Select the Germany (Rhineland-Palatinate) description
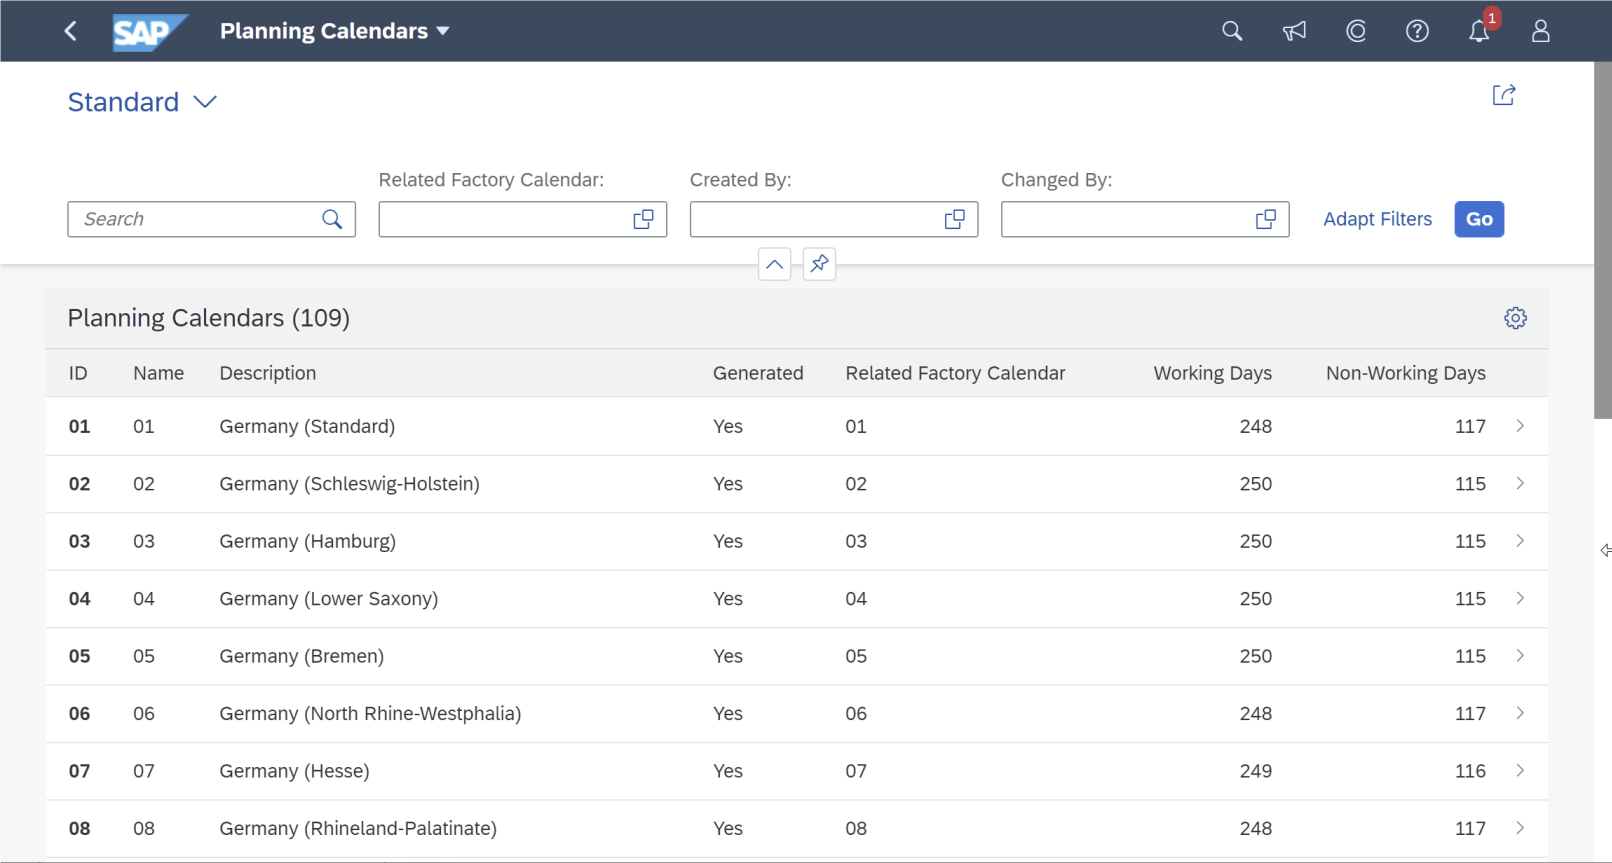 (358, 829)
